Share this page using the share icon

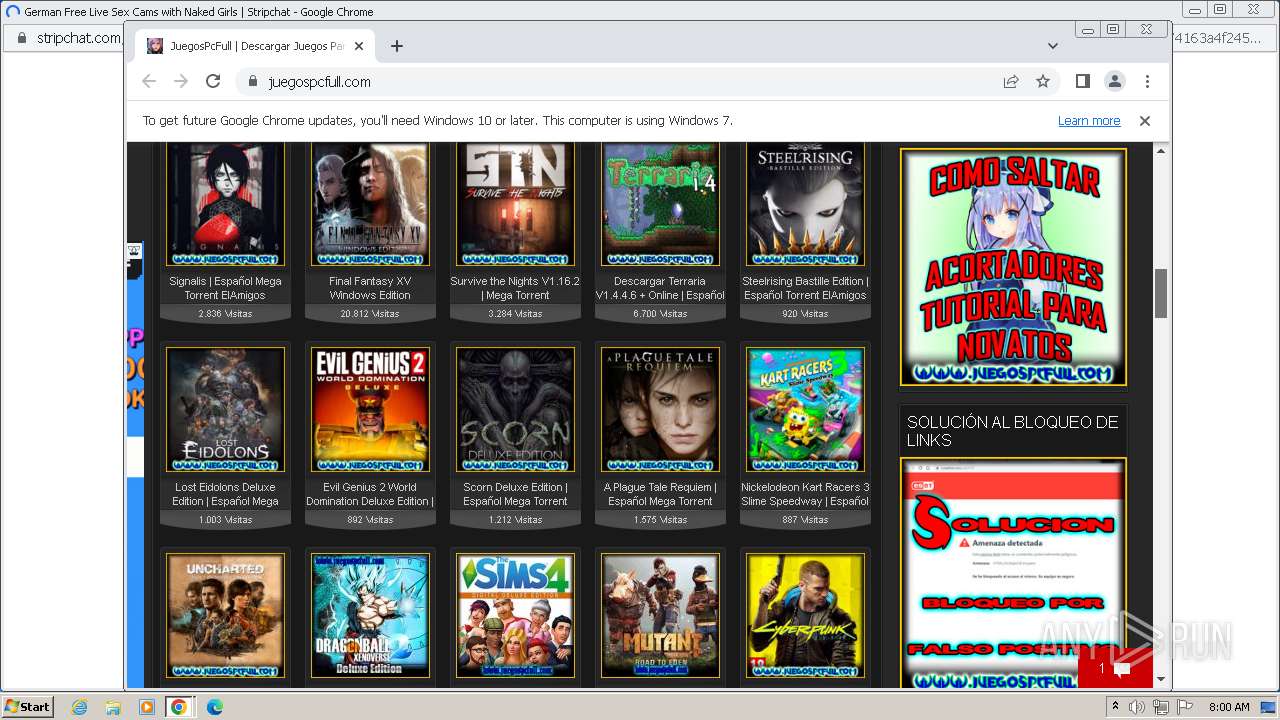click(1011, 81)
